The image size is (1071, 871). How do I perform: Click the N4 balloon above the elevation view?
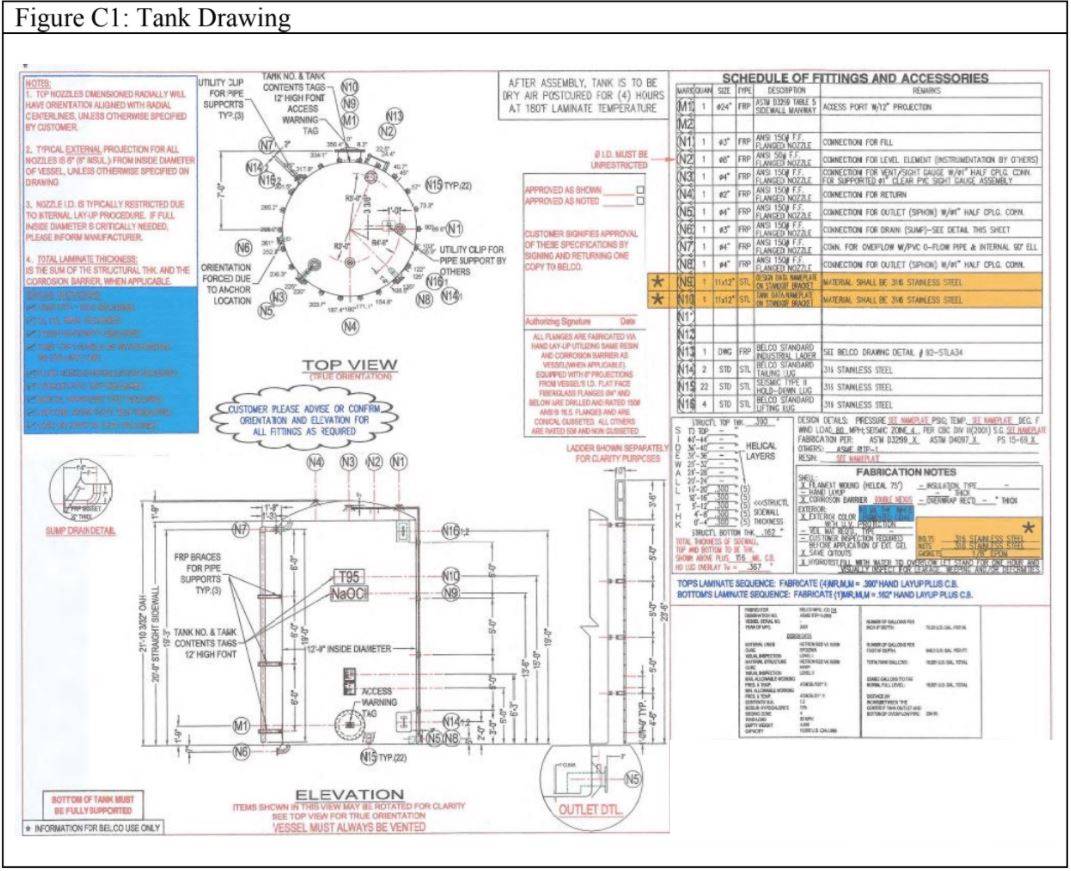315,462
